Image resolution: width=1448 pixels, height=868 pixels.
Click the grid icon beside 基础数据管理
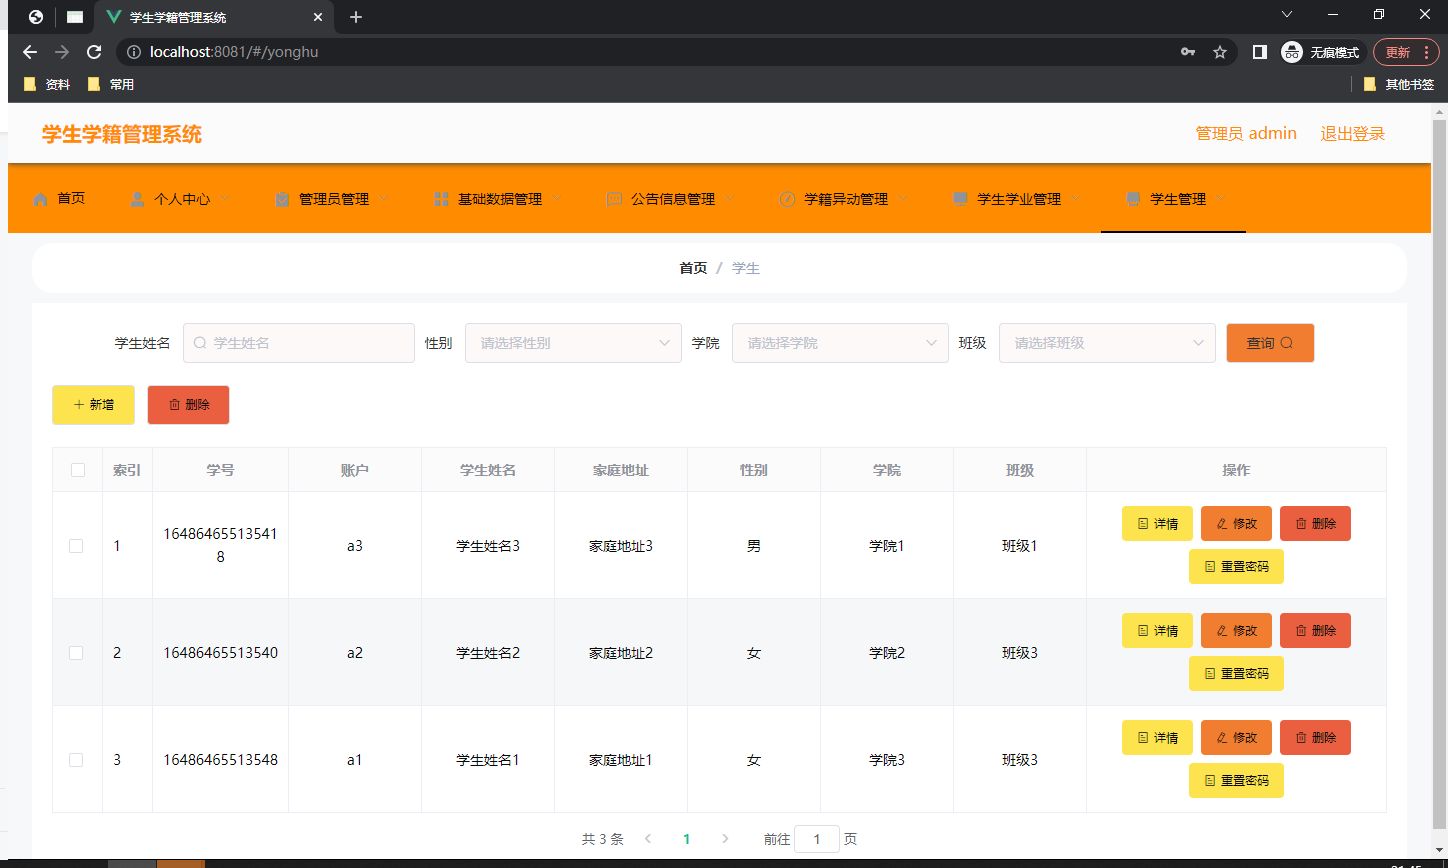point(441,199)
